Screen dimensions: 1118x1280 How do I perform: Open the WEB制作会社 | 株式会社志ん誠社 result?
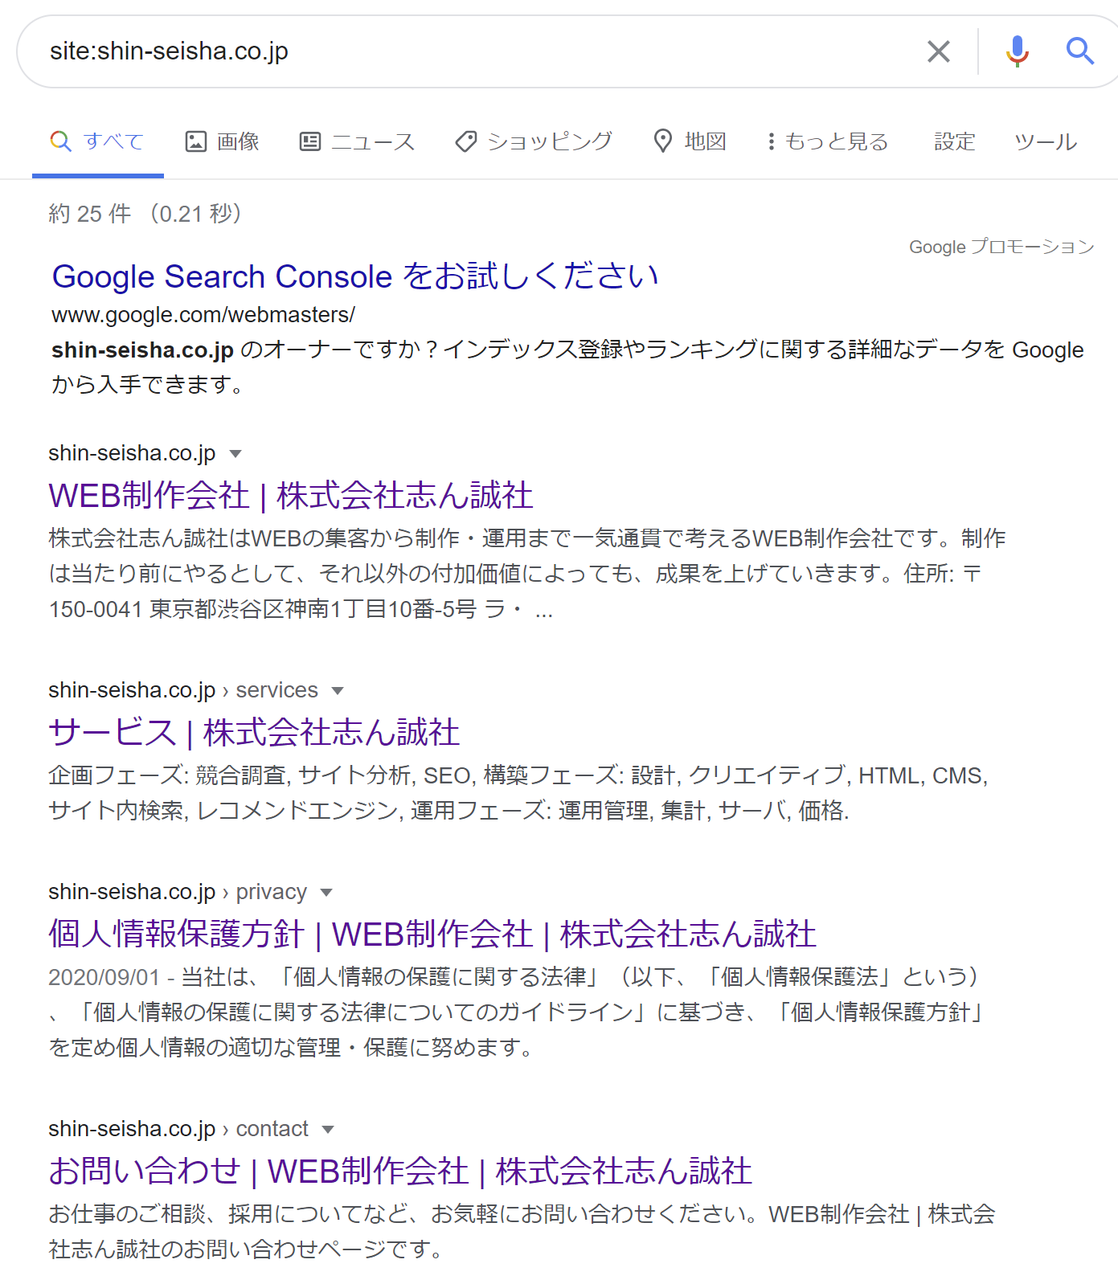[290, 495]
